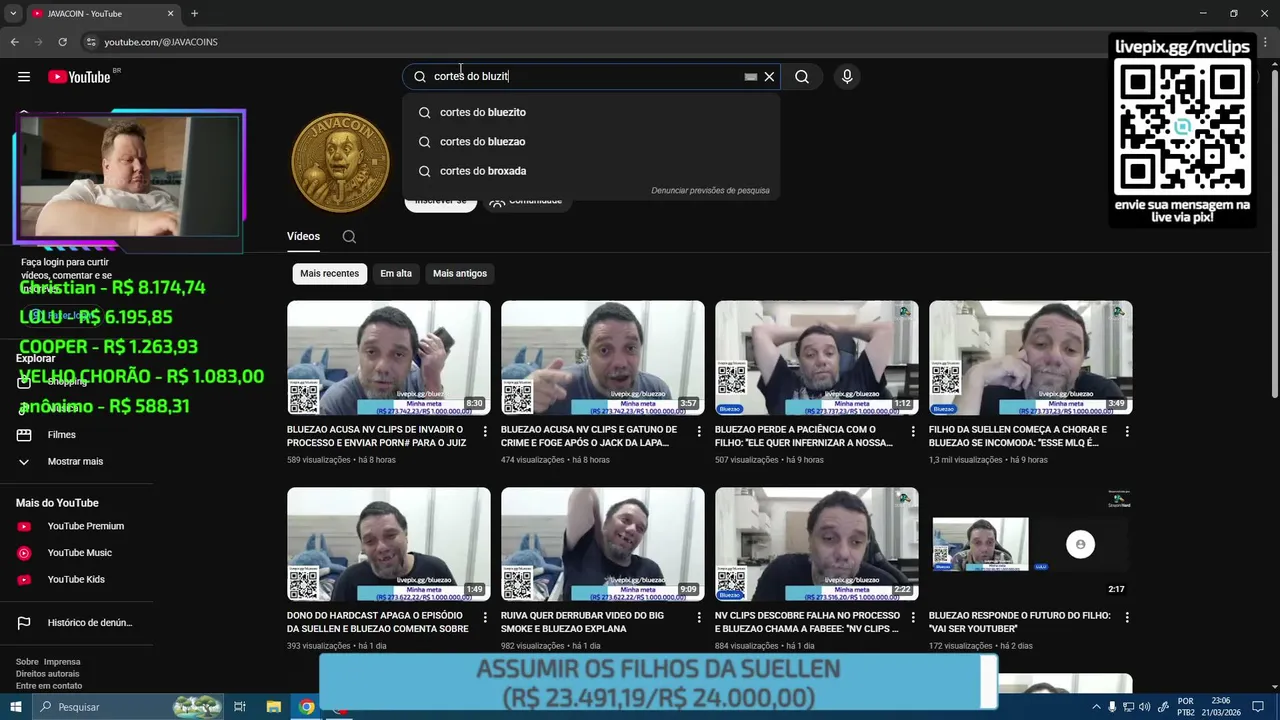Select the 'Mais recentes' filter chip

pyautogui.click(x=329, y=273)
